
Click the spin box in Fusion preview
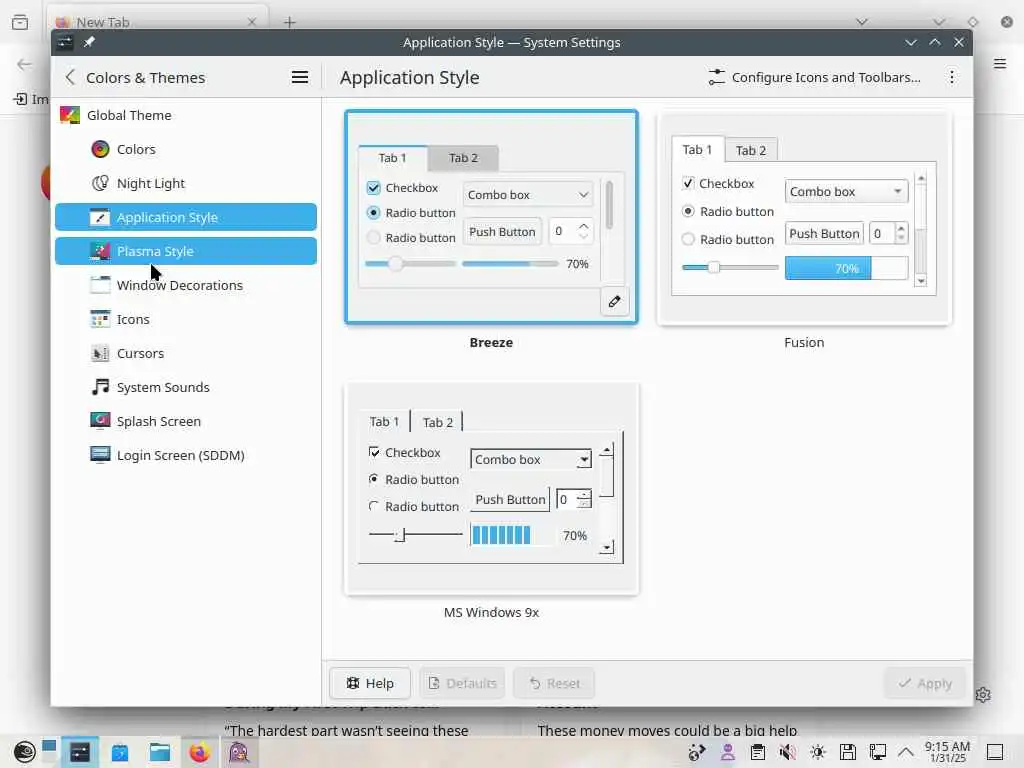888,233
